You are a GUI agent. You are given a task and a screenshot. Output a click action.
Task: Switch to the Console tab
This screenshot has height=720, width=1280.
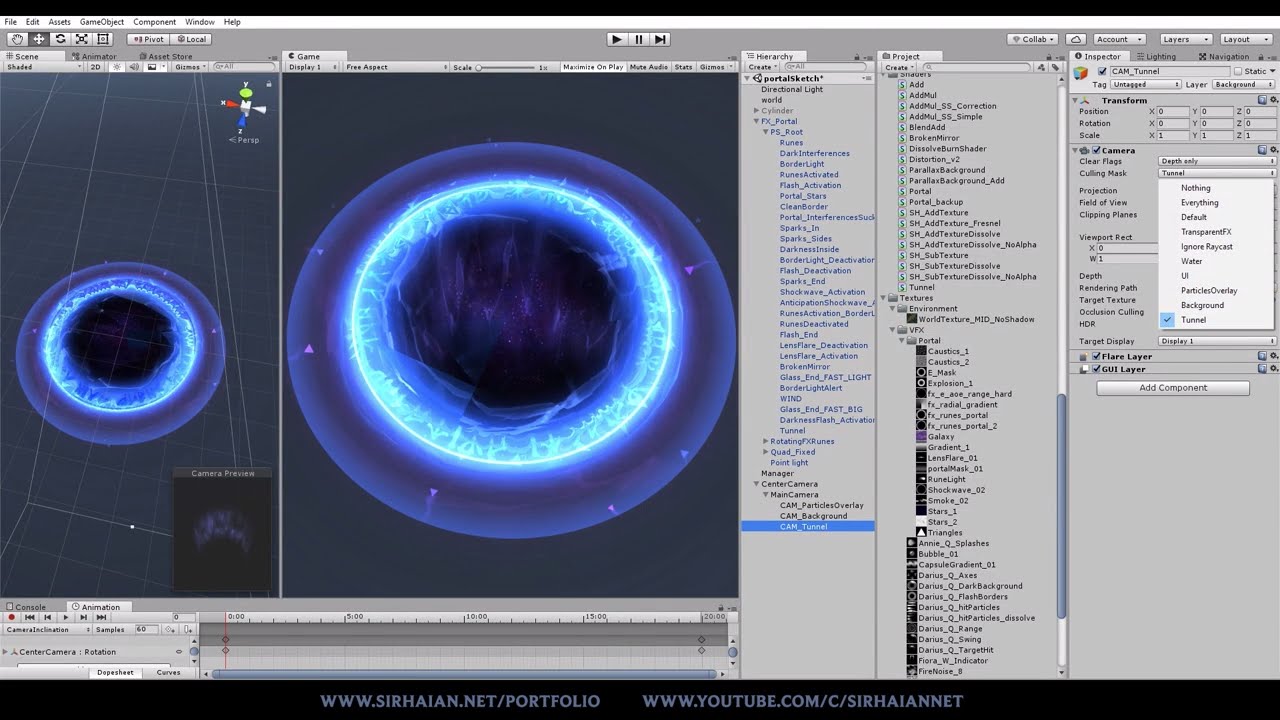(26, 606)
